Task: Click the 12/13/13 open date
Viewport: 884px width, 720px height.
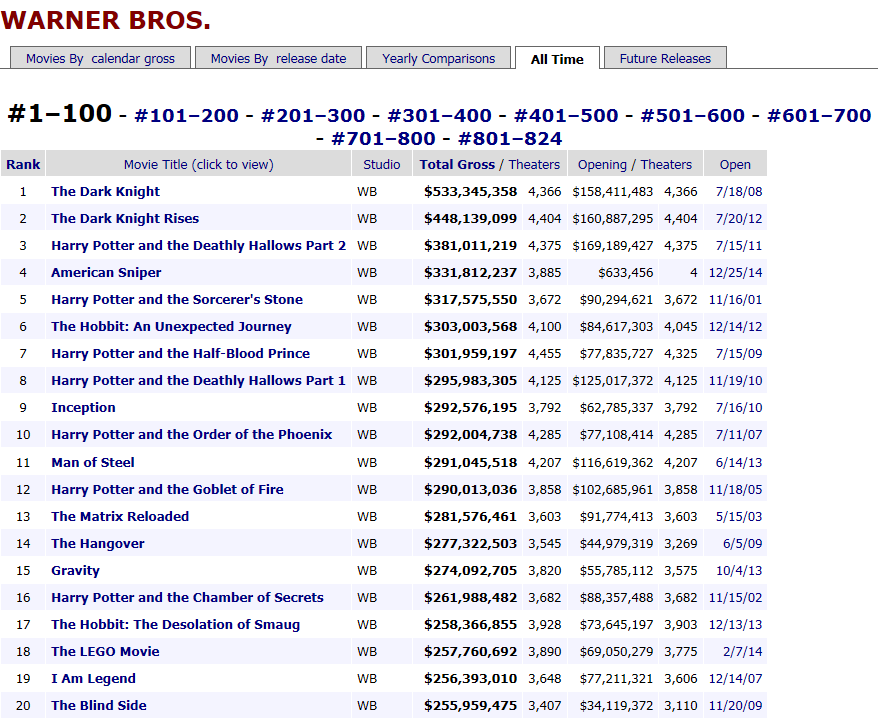Action: tap(735, 625)
